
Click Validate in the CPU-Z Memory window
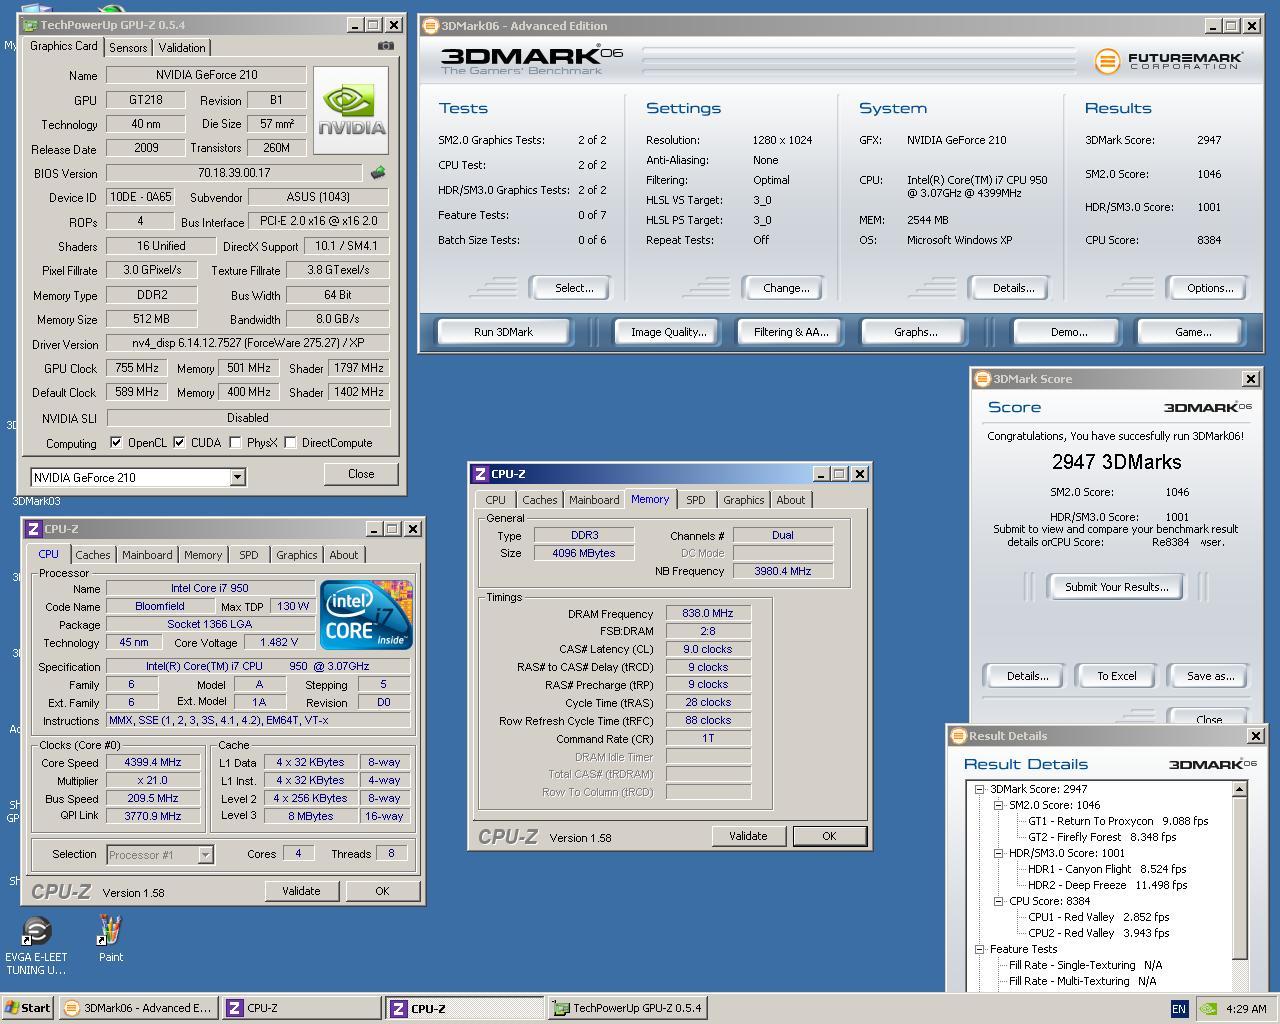748,836
